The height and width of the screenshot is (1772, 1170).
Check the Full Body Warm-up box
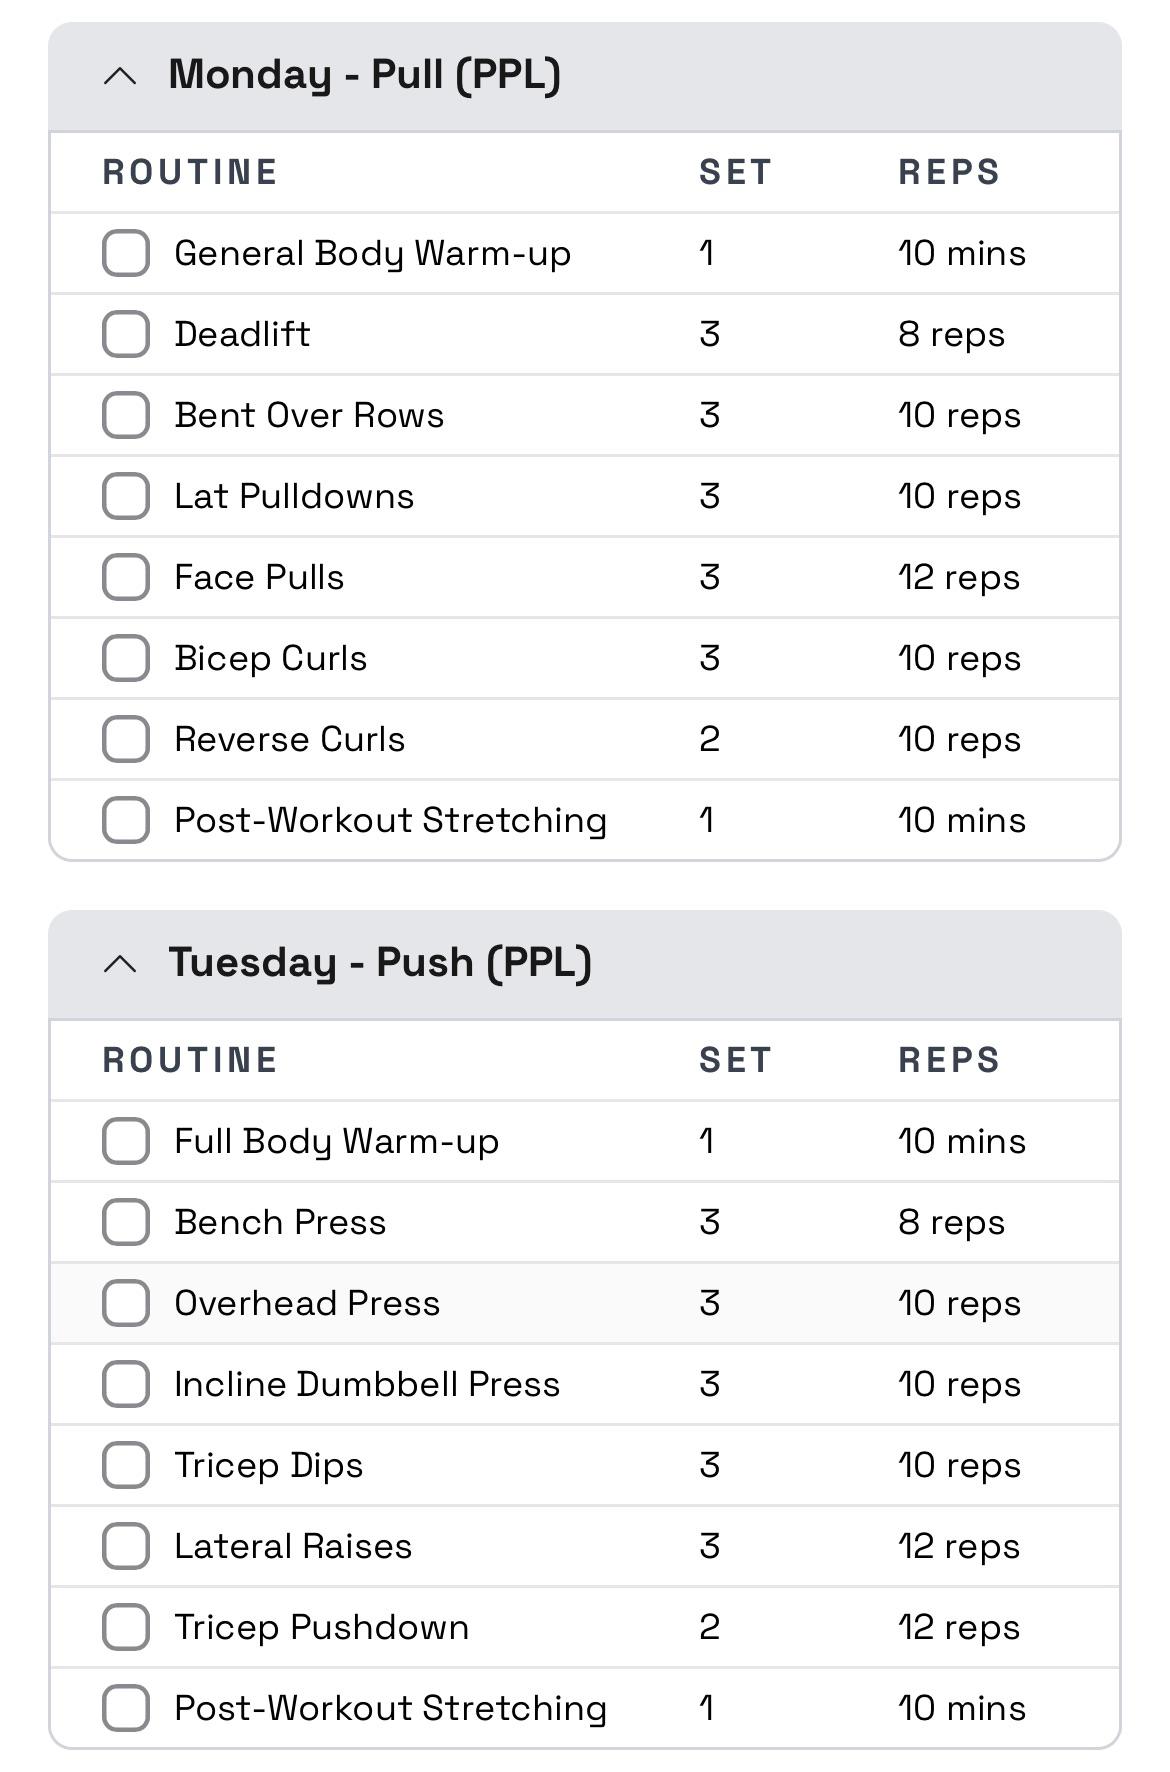pyautogui.click(x=126, y=1141)
